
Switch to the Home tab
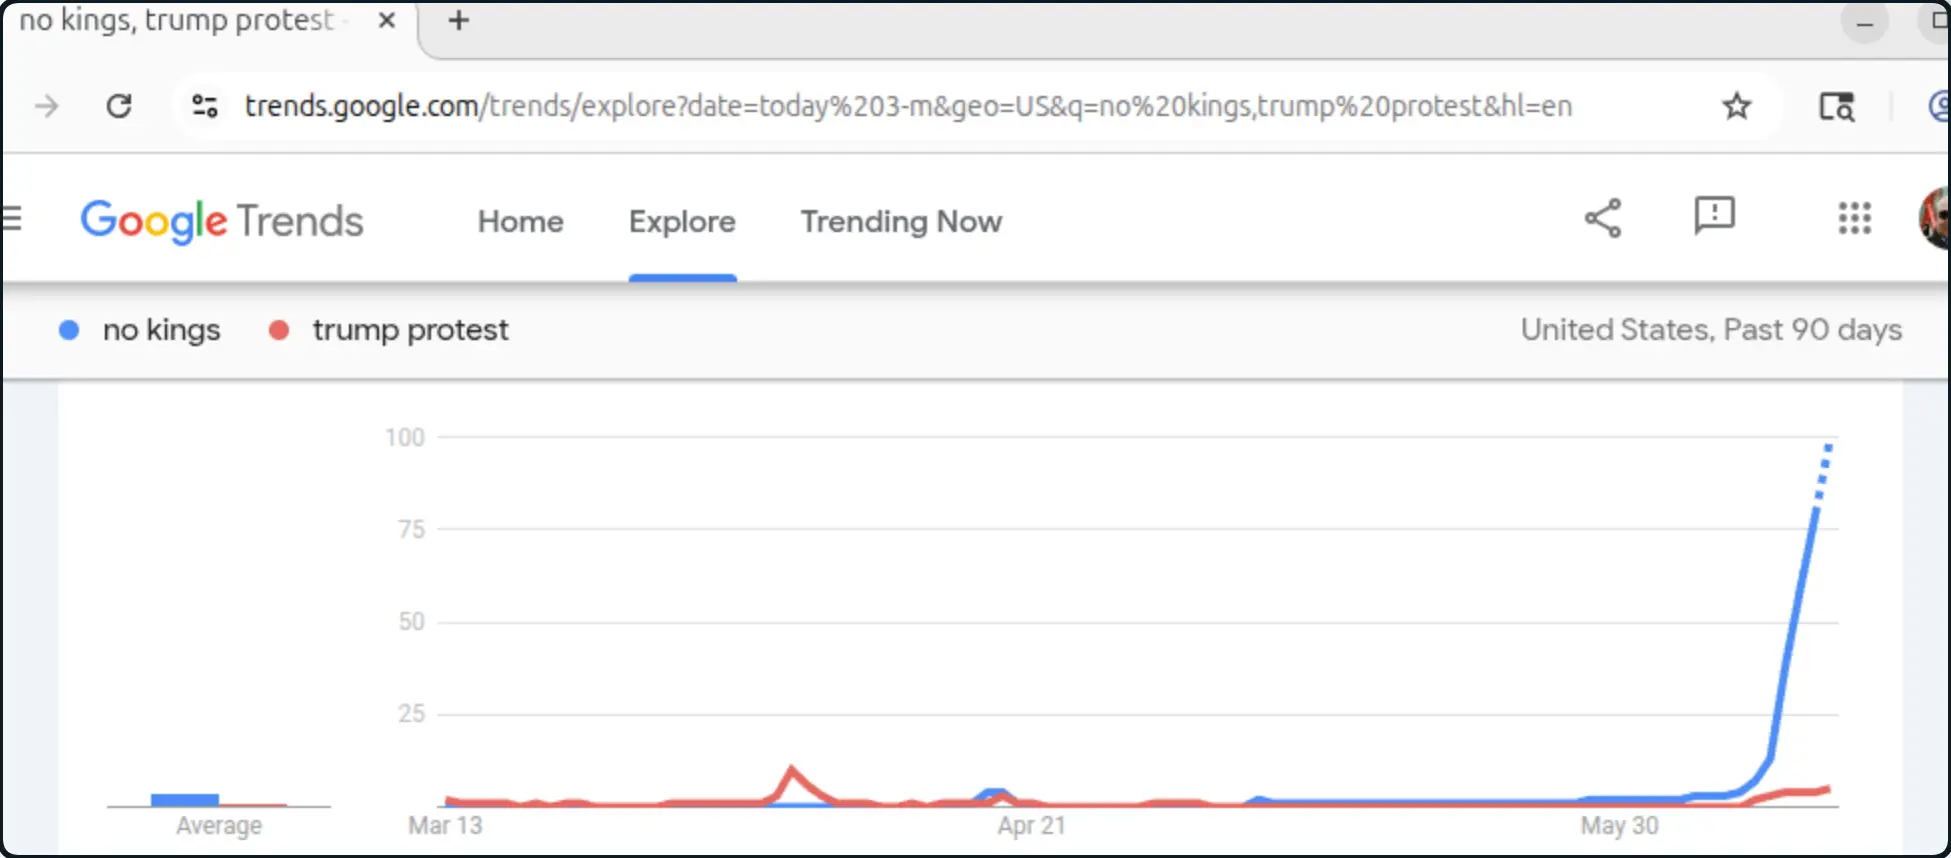click(x=520, y=221)
